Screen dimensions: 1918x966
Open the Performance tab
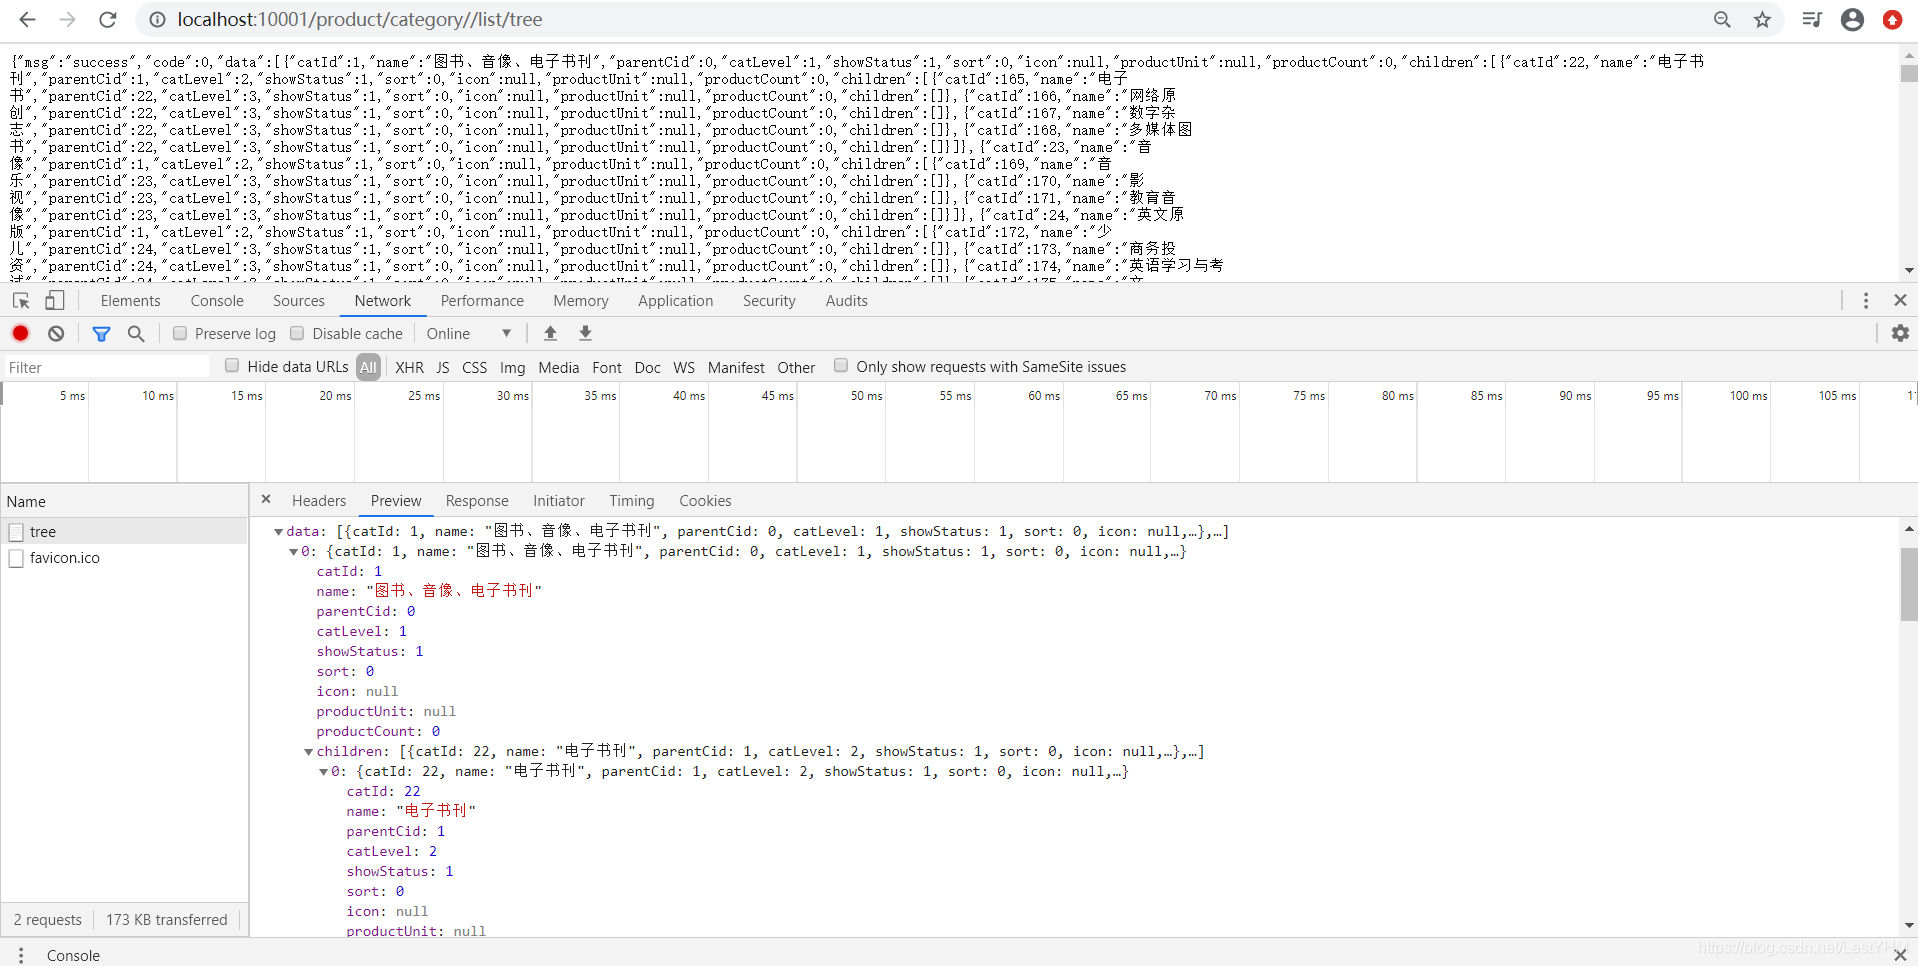click(482, 301)
